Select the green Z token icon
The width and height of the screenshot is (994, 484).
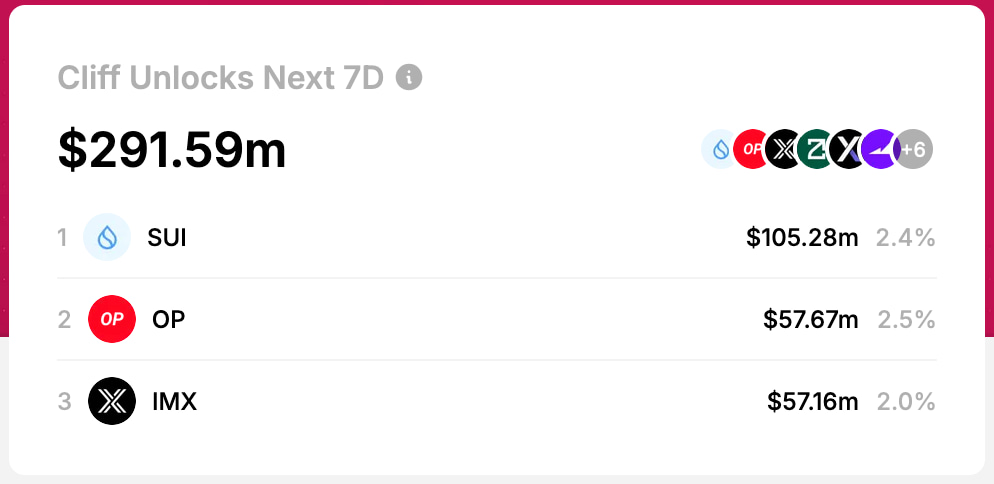tap(816, 149)
